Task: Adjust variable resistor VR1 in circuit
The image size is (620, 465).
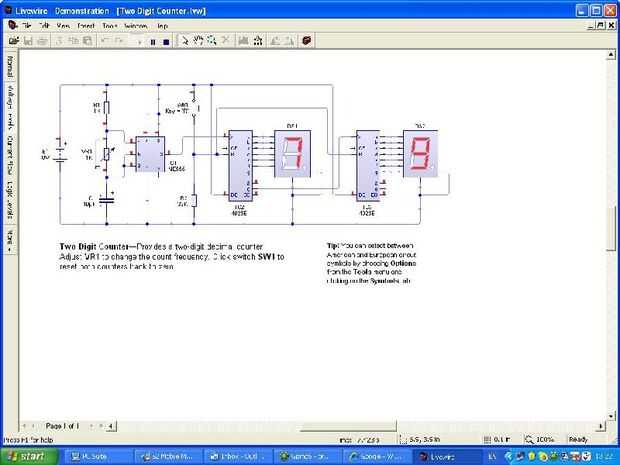Action: pyautogui.click(x=107, y=154)
